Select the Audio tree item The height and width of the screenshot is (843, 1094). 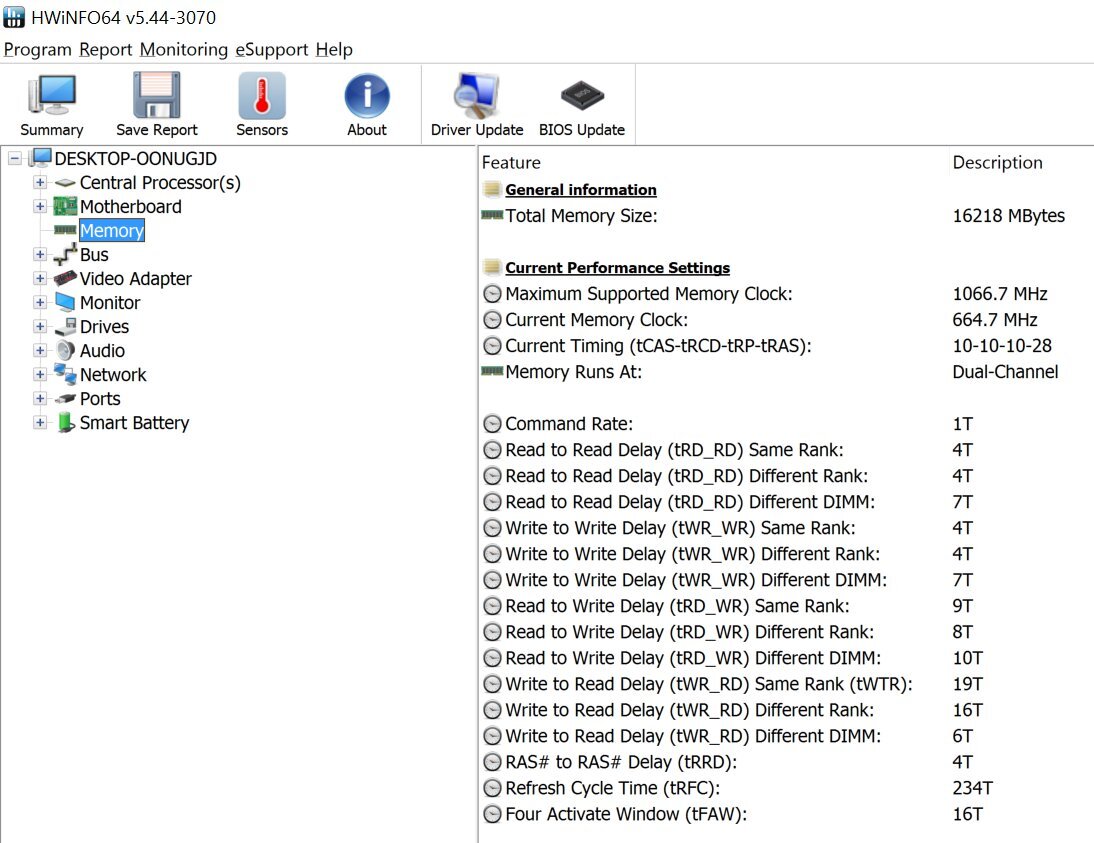coord(102,351)
